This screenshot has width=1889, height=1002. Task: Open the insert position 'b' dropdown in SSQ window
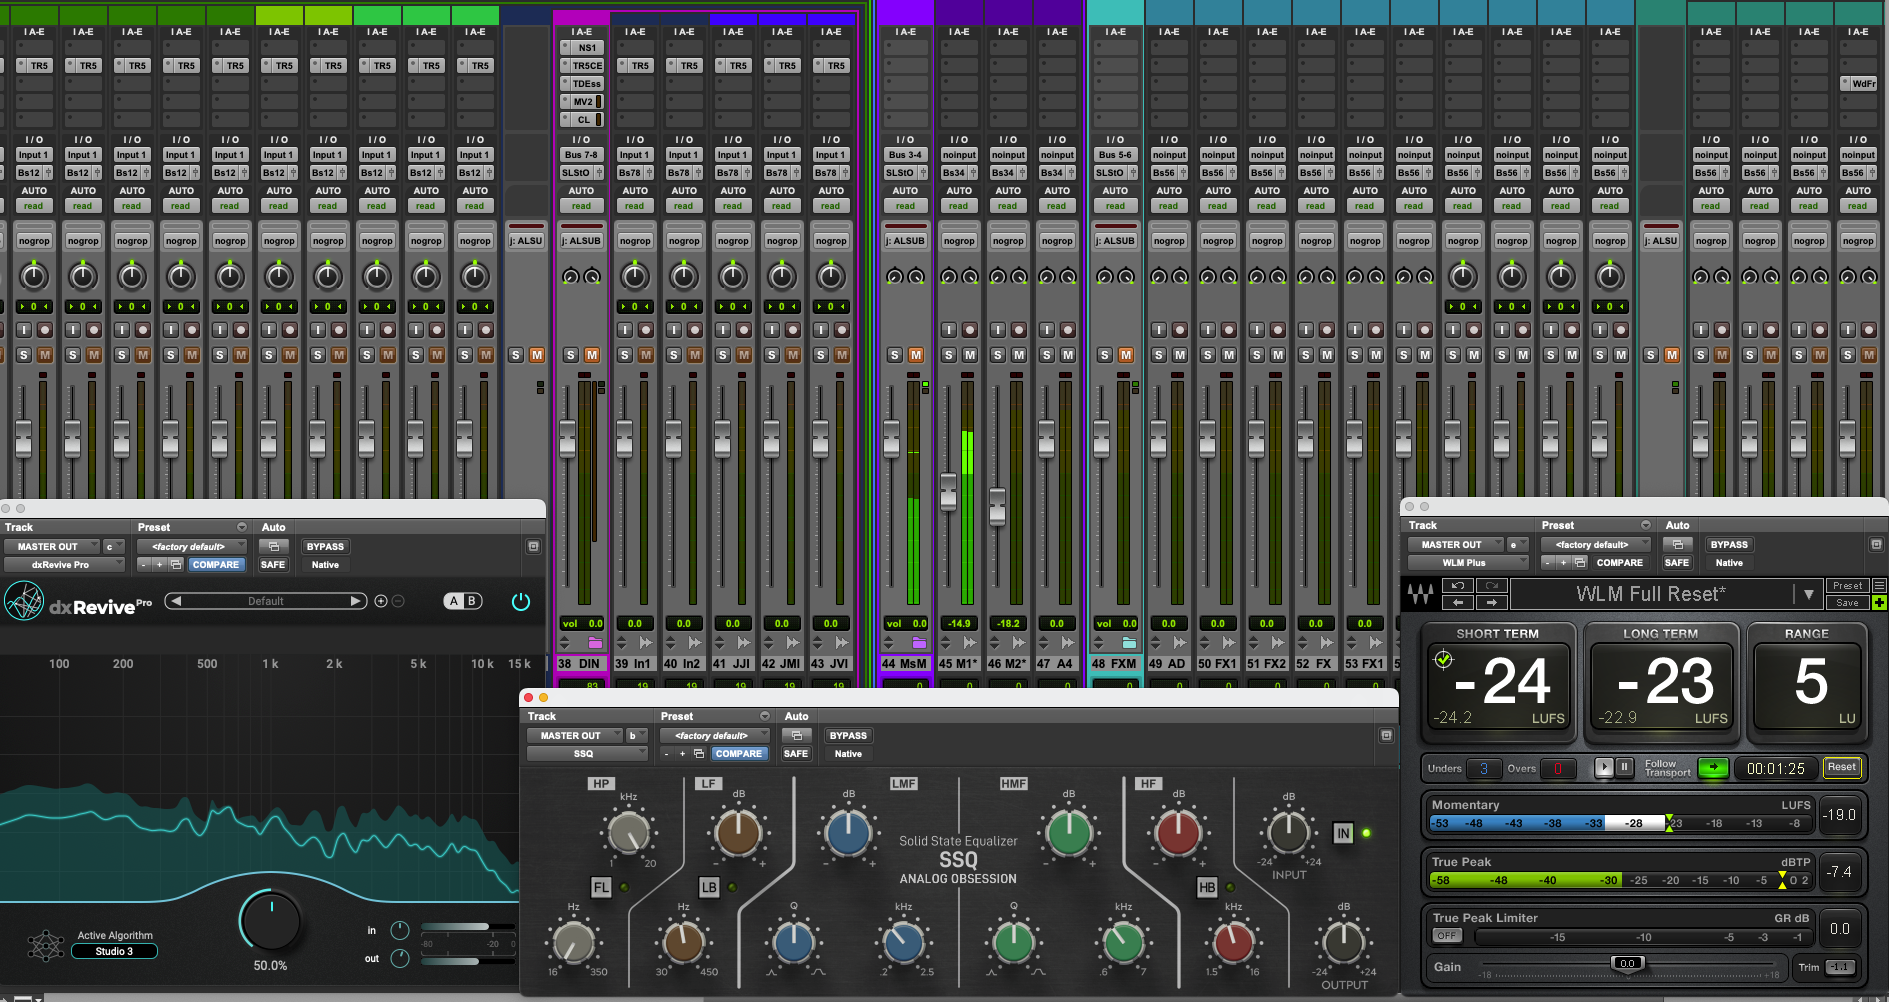point(637,735)
